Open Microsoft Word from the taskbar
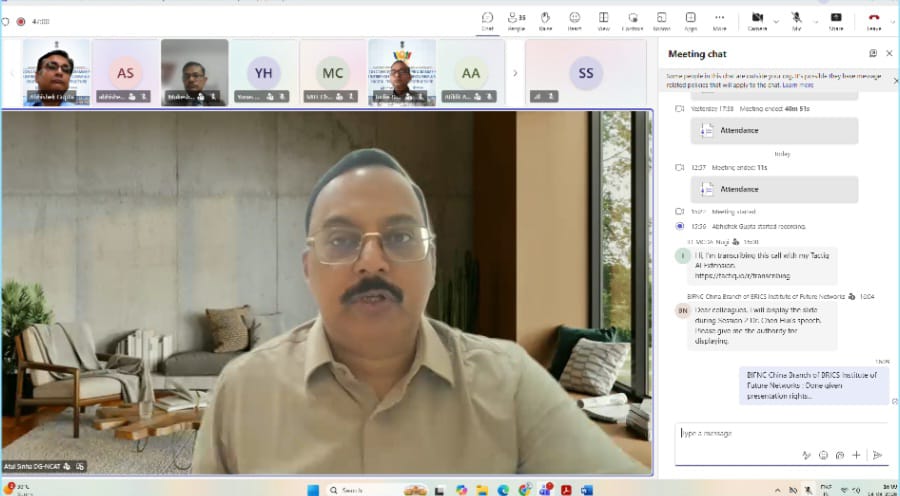900x496 pixels. point(586,490)
